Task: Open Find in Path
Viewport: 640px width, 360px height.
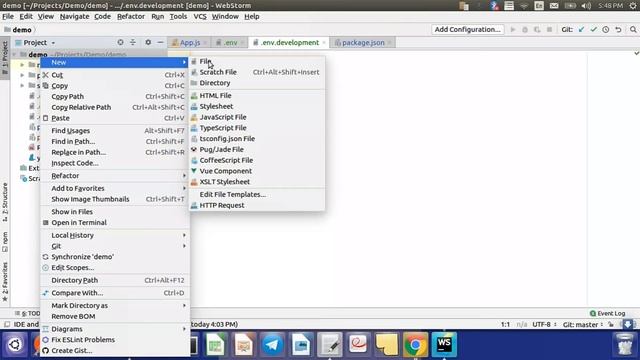Action: (115, 142)
